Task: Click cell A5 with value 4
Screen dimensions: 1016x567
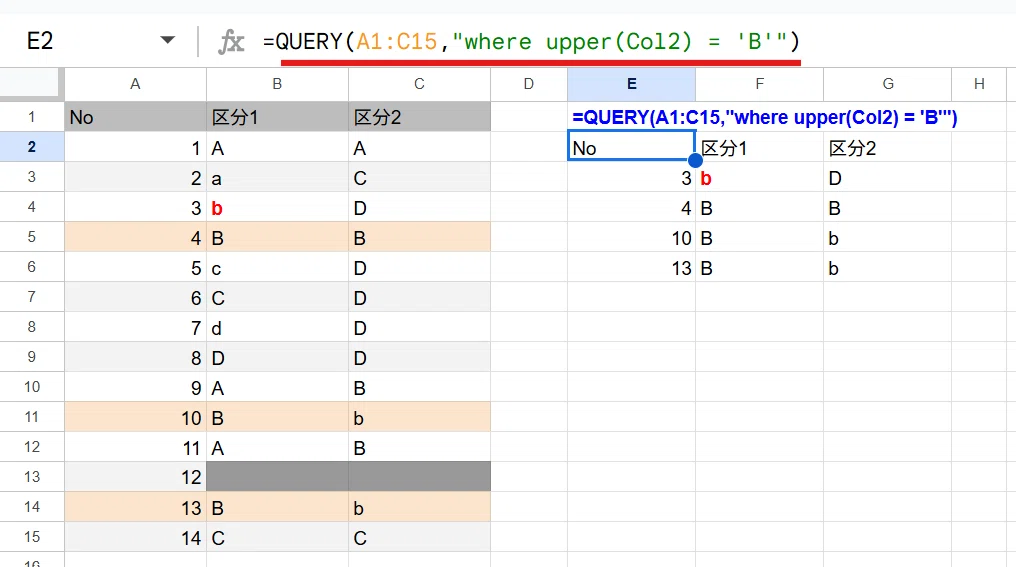Action: 135,237
